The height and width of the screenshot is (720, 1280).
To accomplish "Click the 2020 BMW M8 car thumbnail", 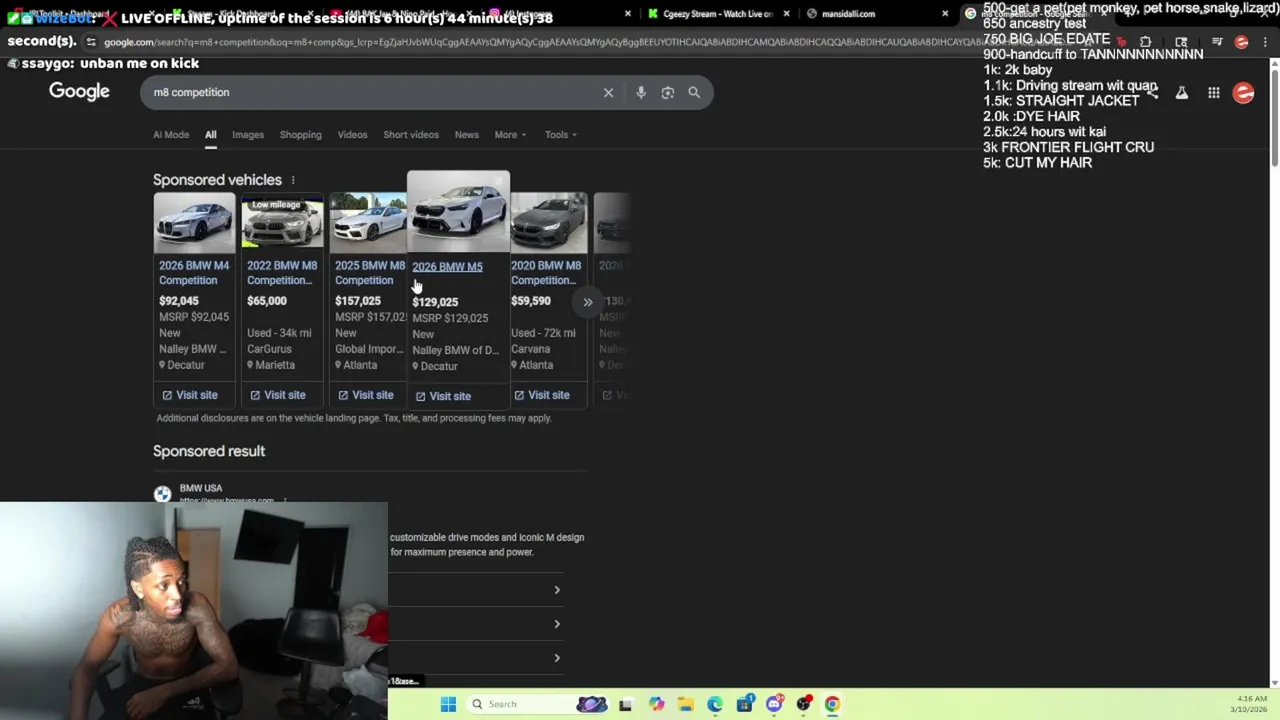I will point(549,224).
